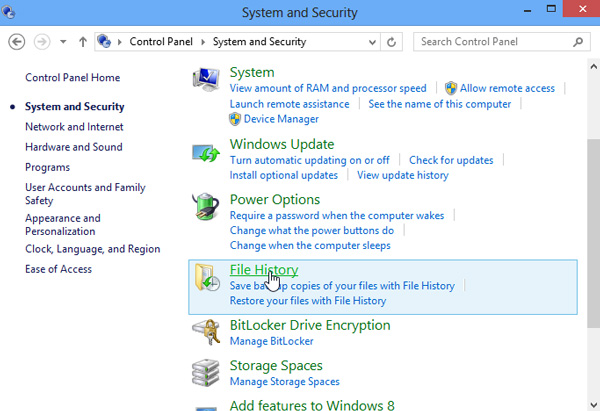Image resolution: width=600 pixels, height=411 pixels.
Task: Click the Storage Spaces drives icon
Action: point(206,373)
